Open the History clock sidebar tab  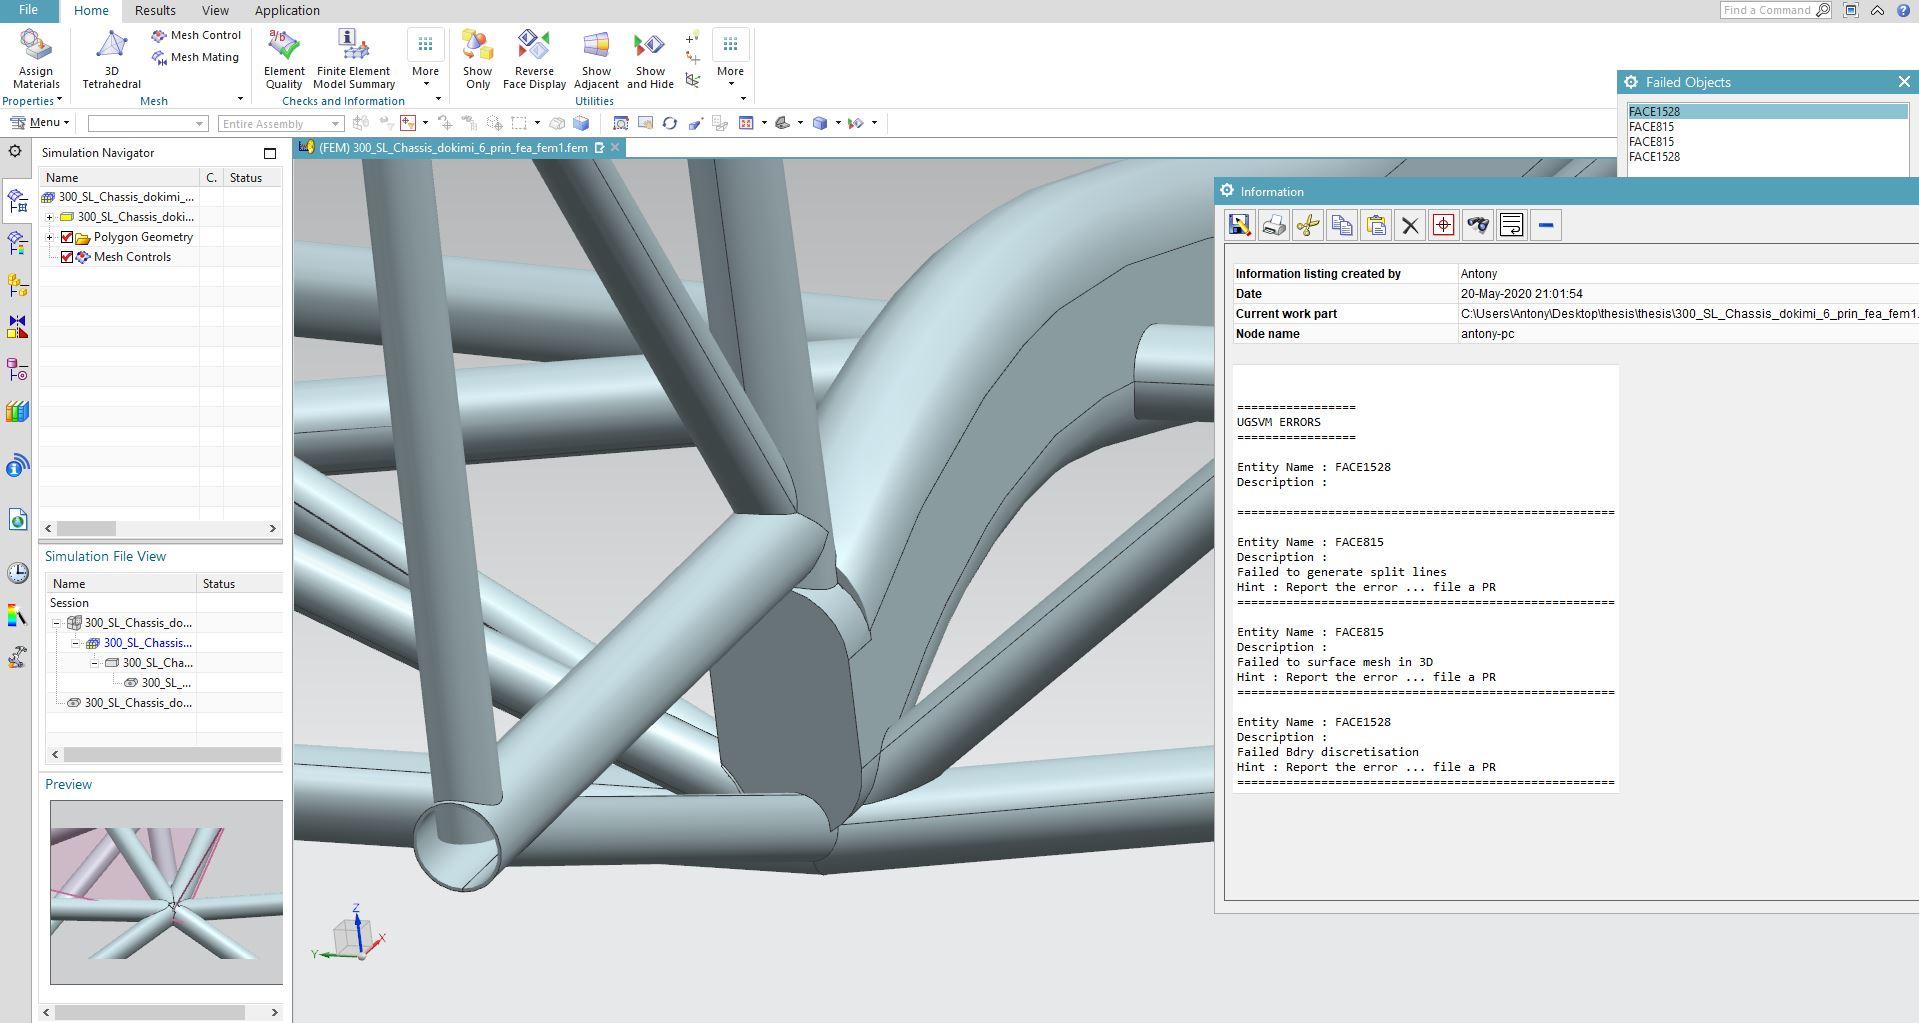point(17,572)
